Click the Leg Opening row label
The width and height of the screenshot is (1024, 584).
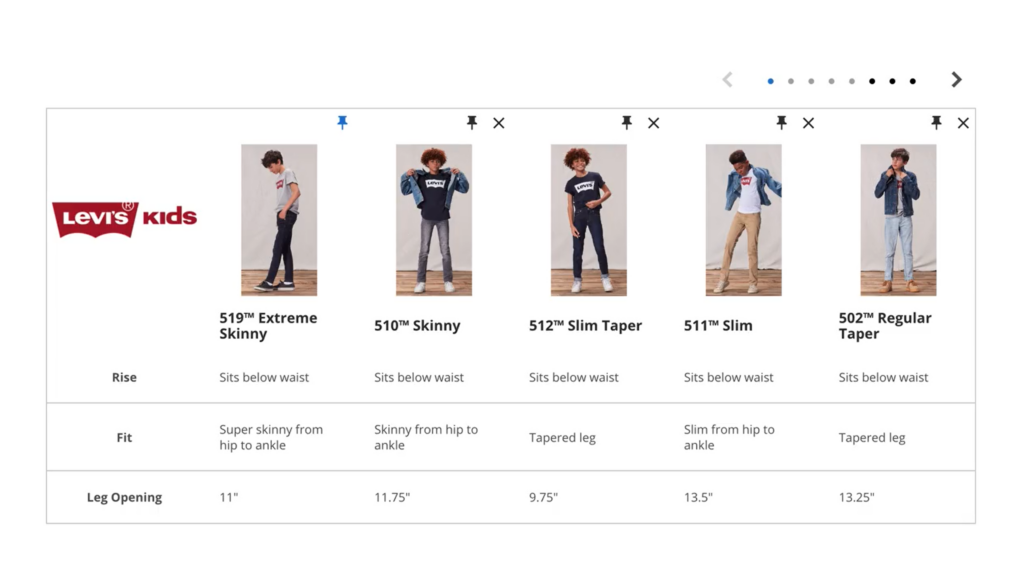(x=124, y=497)
